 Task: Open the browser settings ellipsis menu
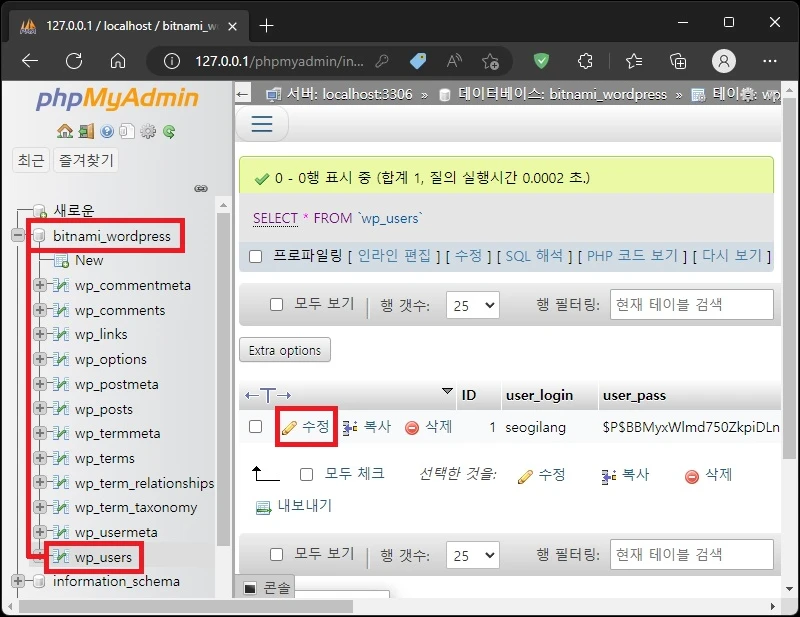pyautogui.click(x=769, y=61)
